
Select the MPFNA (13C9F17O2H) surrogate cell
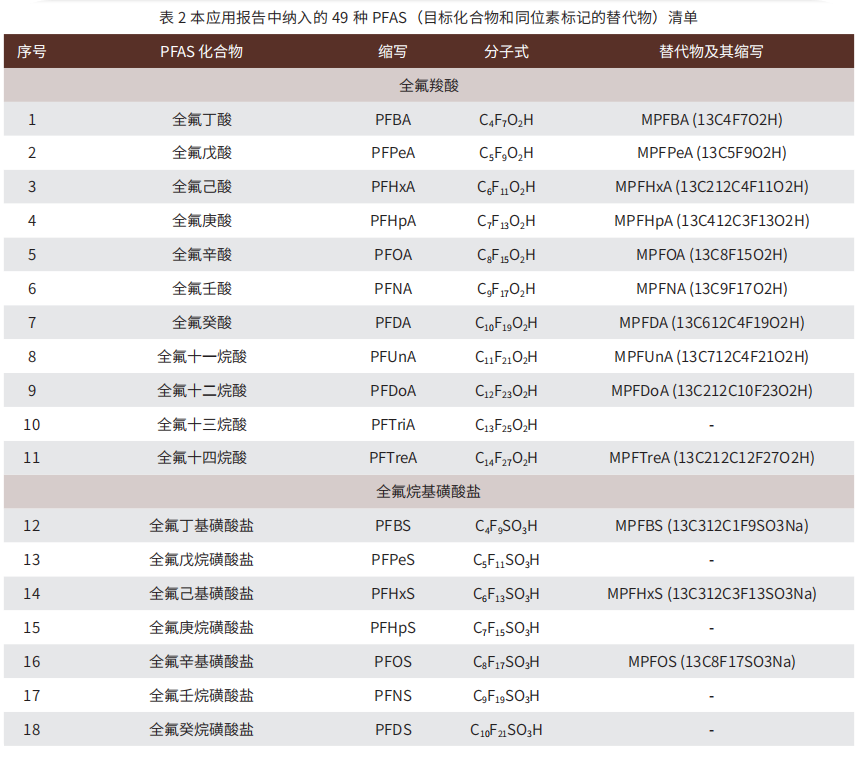pos(711,289)
